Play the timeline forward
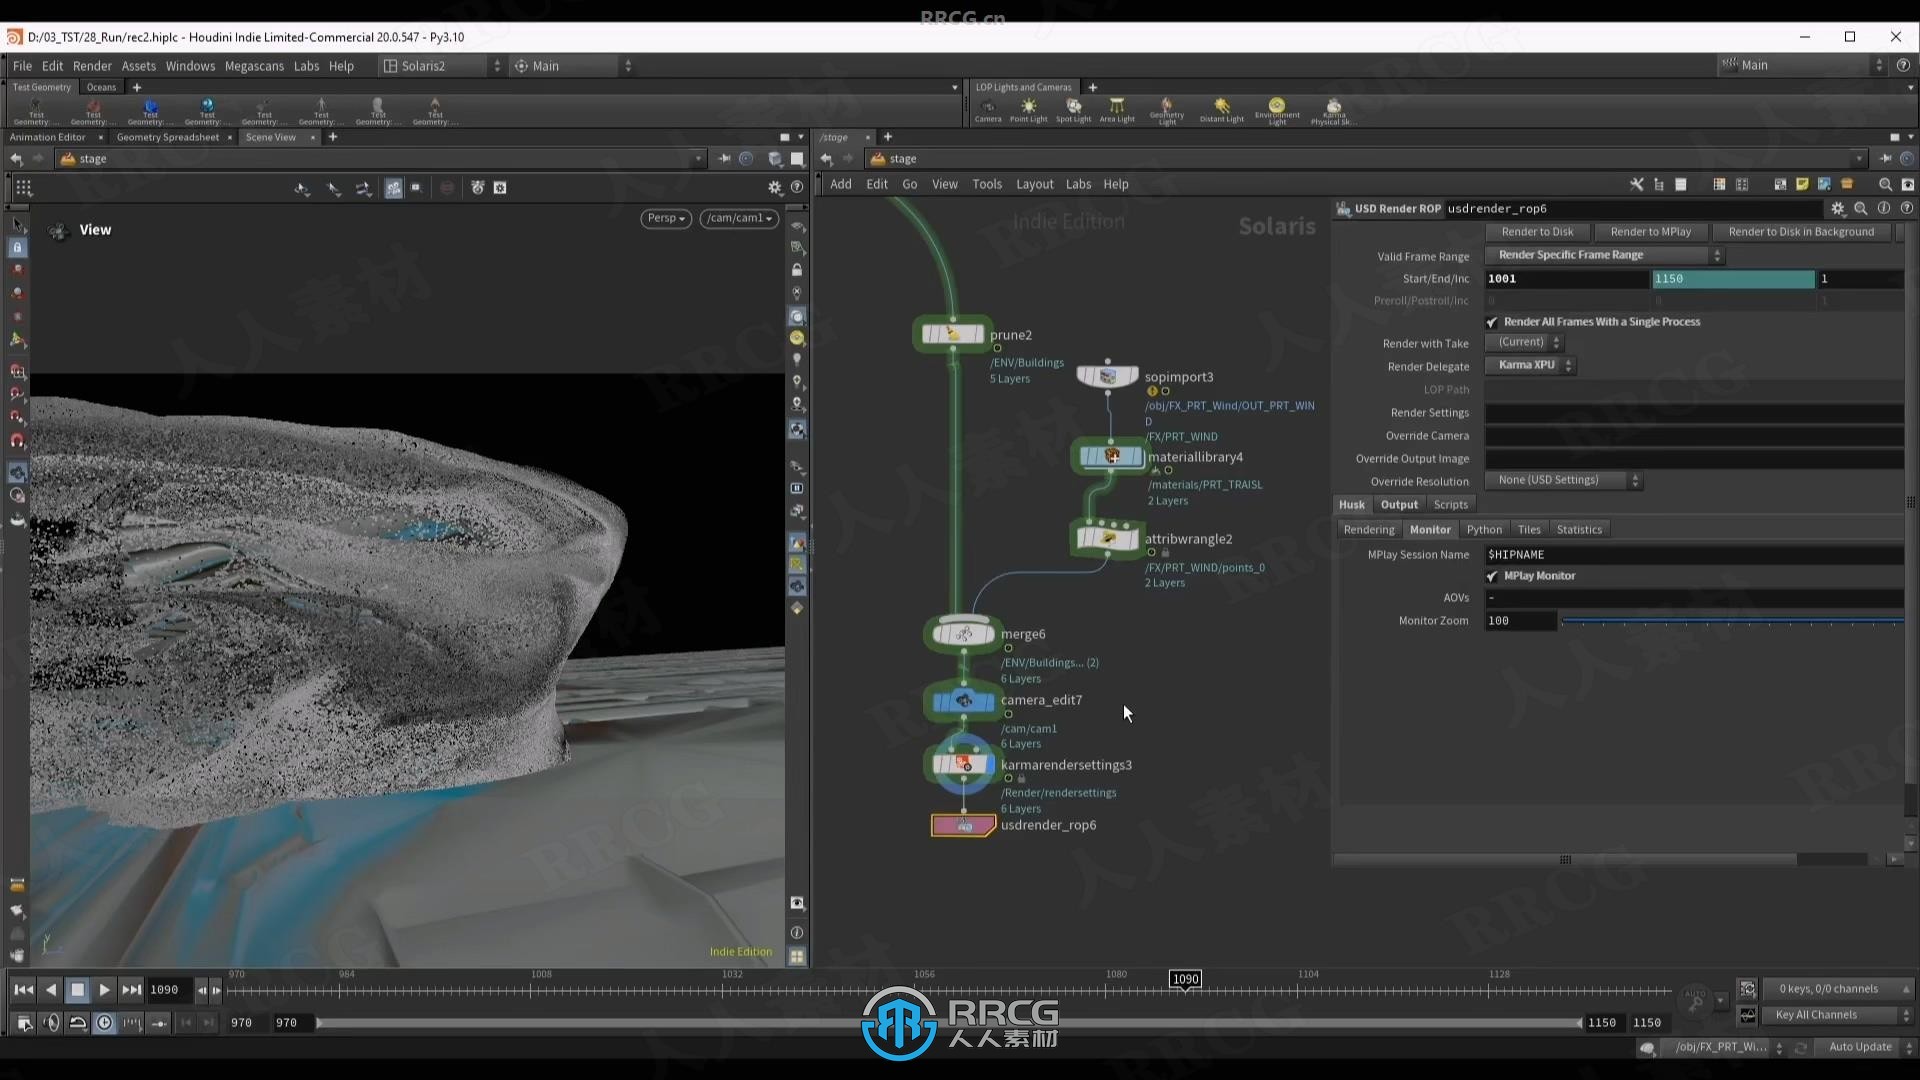The image size is (1920, 1080). pos(104,990)
